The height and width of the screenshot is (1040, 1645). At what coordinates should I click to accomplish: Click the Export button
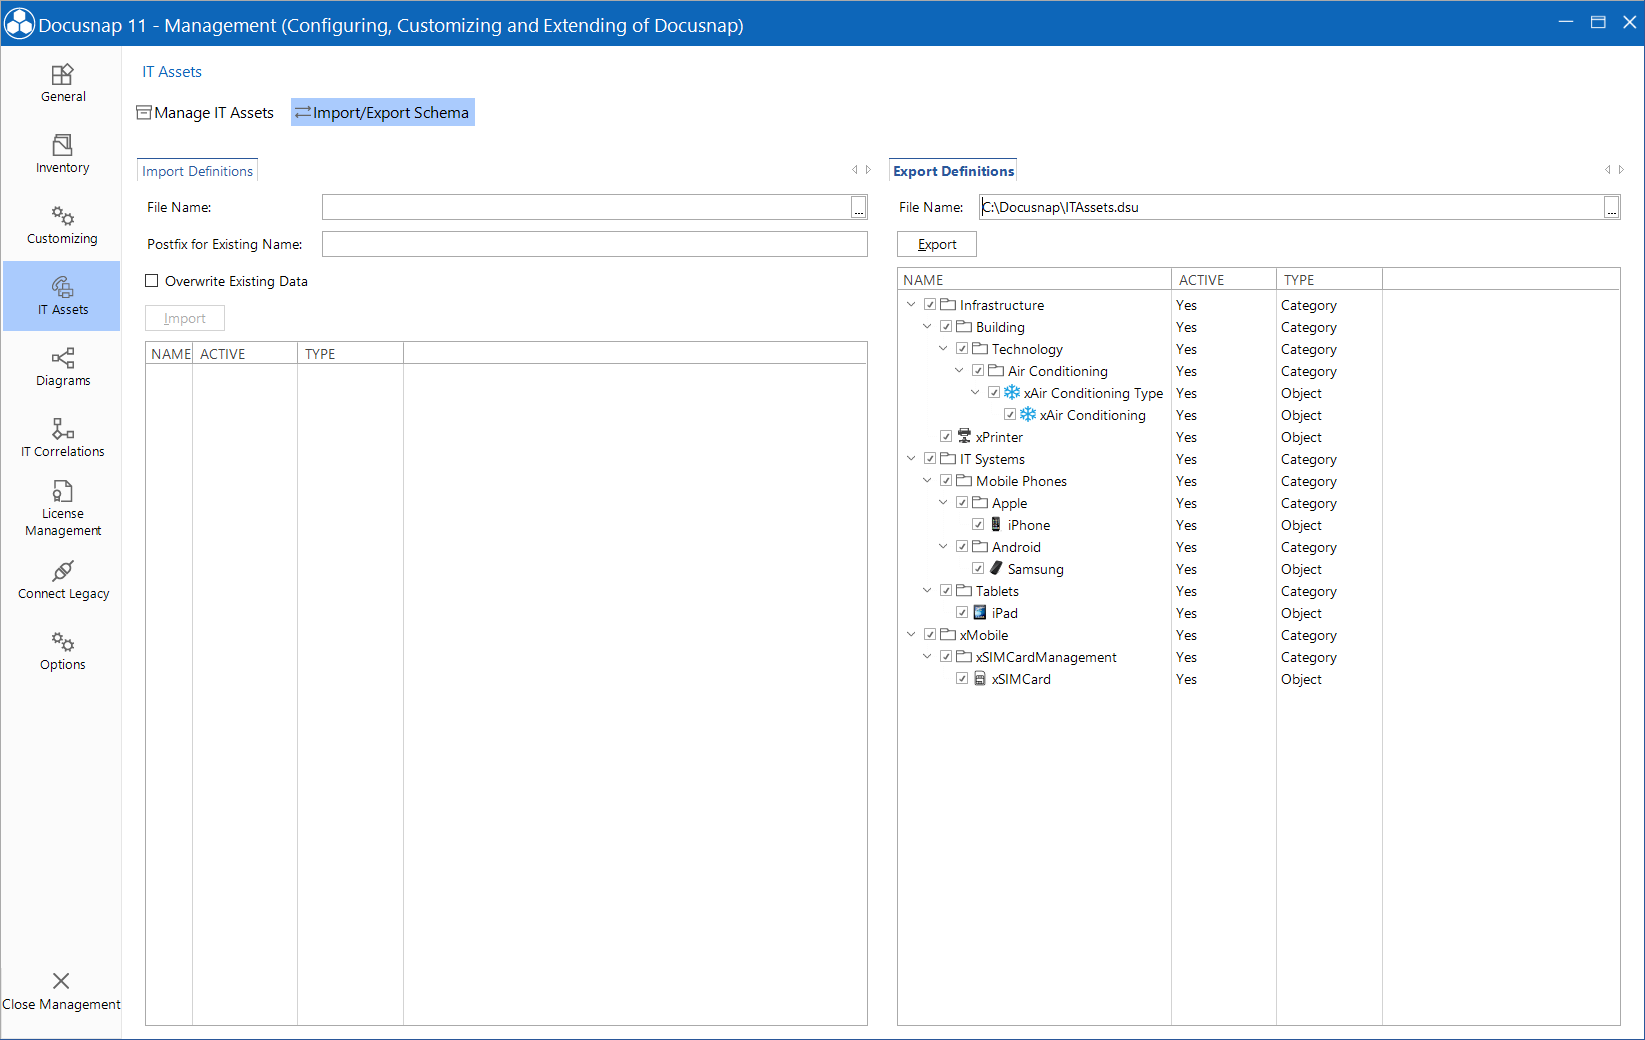coord(935,243)
